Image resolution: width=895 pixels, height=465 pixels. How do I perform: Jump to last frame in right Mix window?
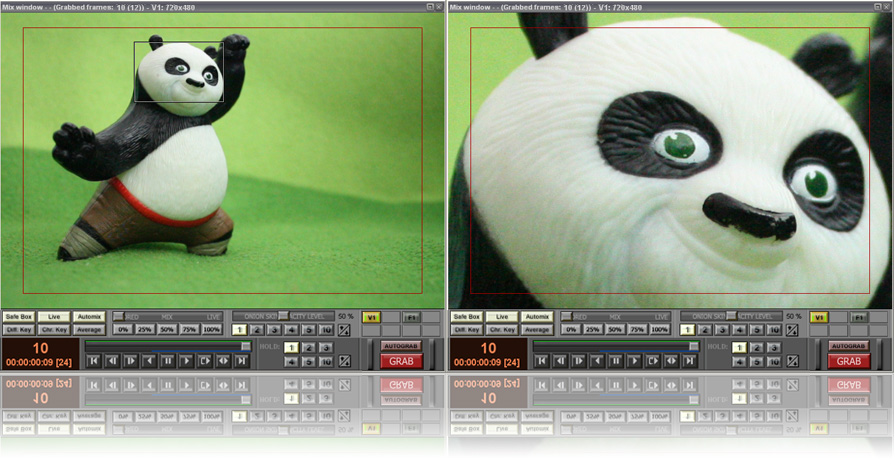(690, 361)
